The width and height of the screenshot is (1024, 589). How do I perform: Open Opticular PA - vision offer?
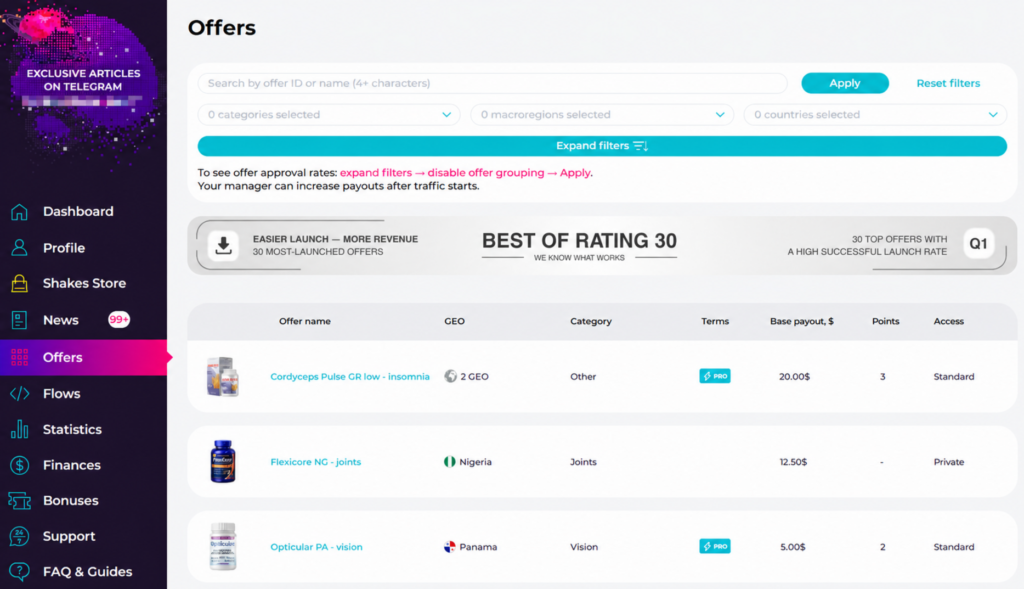tap(316, 547)
